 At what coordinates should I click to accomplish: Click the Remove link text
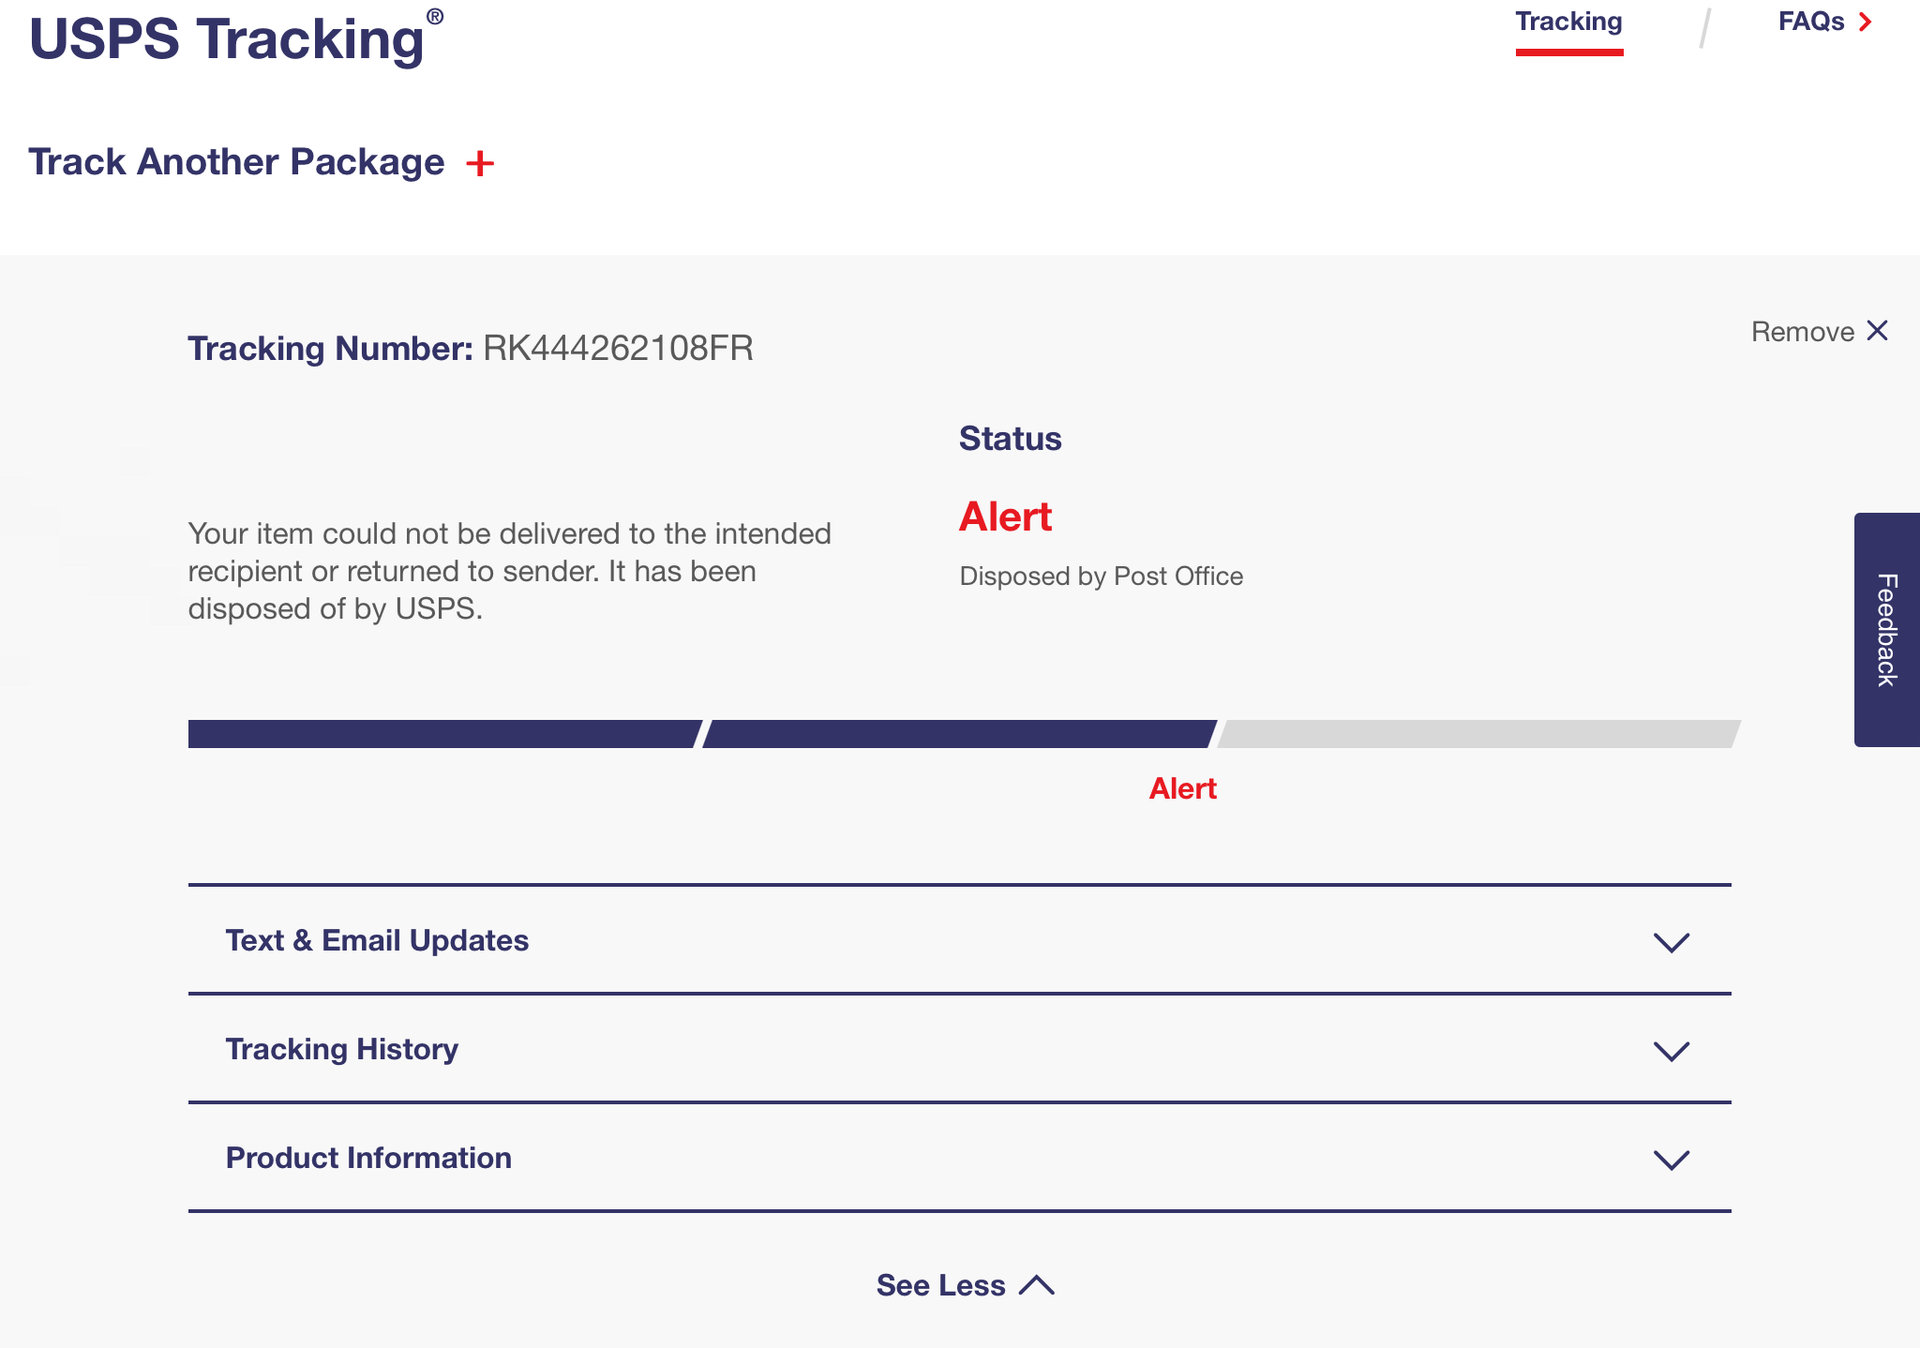1802,332
